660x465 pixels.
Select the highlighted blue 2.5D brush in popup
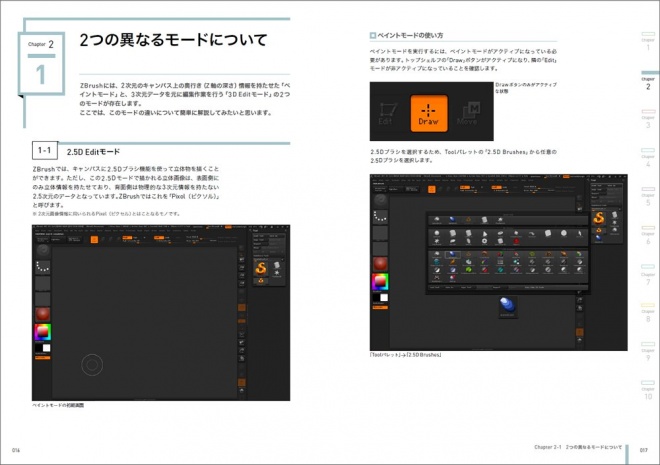(452, 255)
